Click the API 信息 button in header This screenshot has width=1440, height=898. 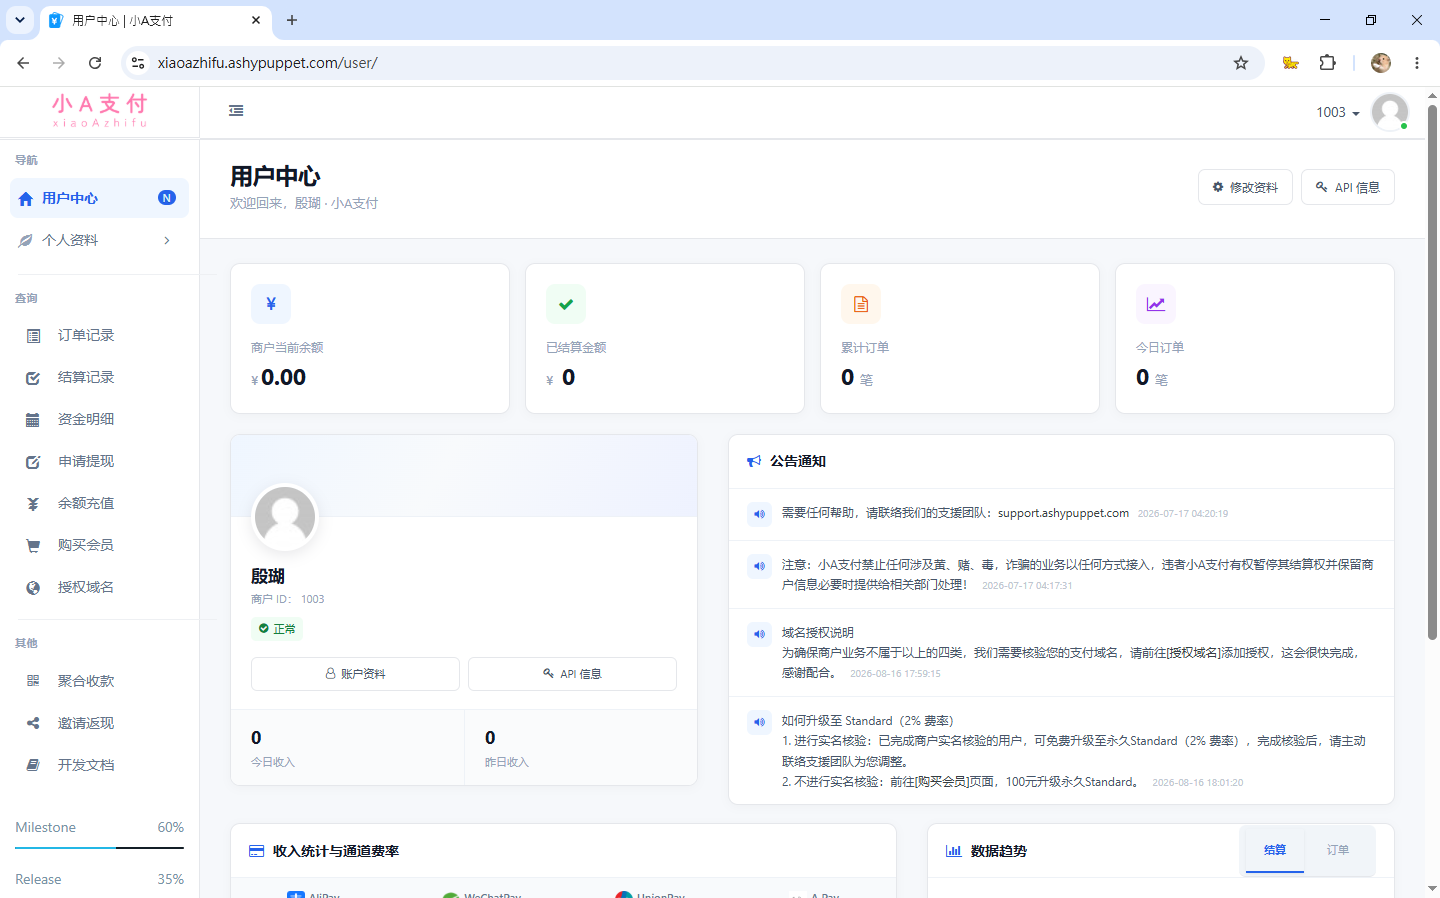1348,187
